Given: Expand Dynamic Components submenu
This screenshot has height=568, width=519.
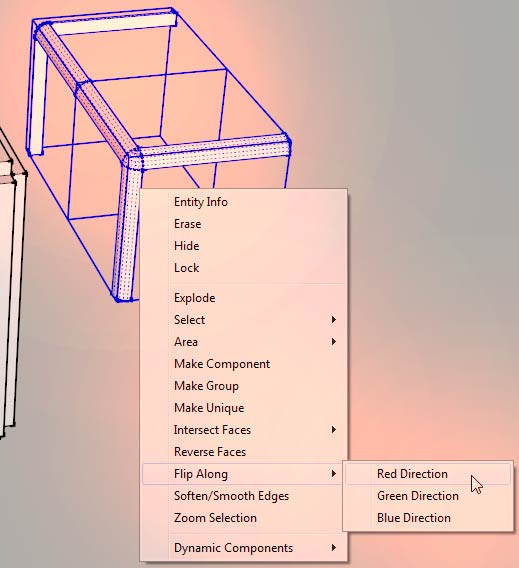Looking at the screenshot, I should click(x=243, y=548).
